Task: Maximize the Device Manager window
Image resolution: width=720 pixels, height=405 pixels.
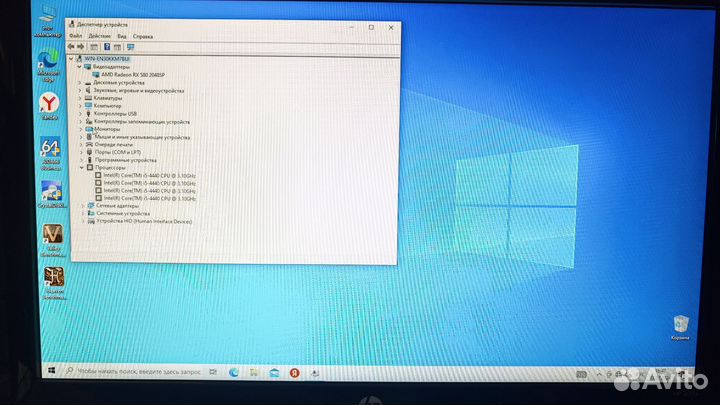Action: [x=371, y=28]
